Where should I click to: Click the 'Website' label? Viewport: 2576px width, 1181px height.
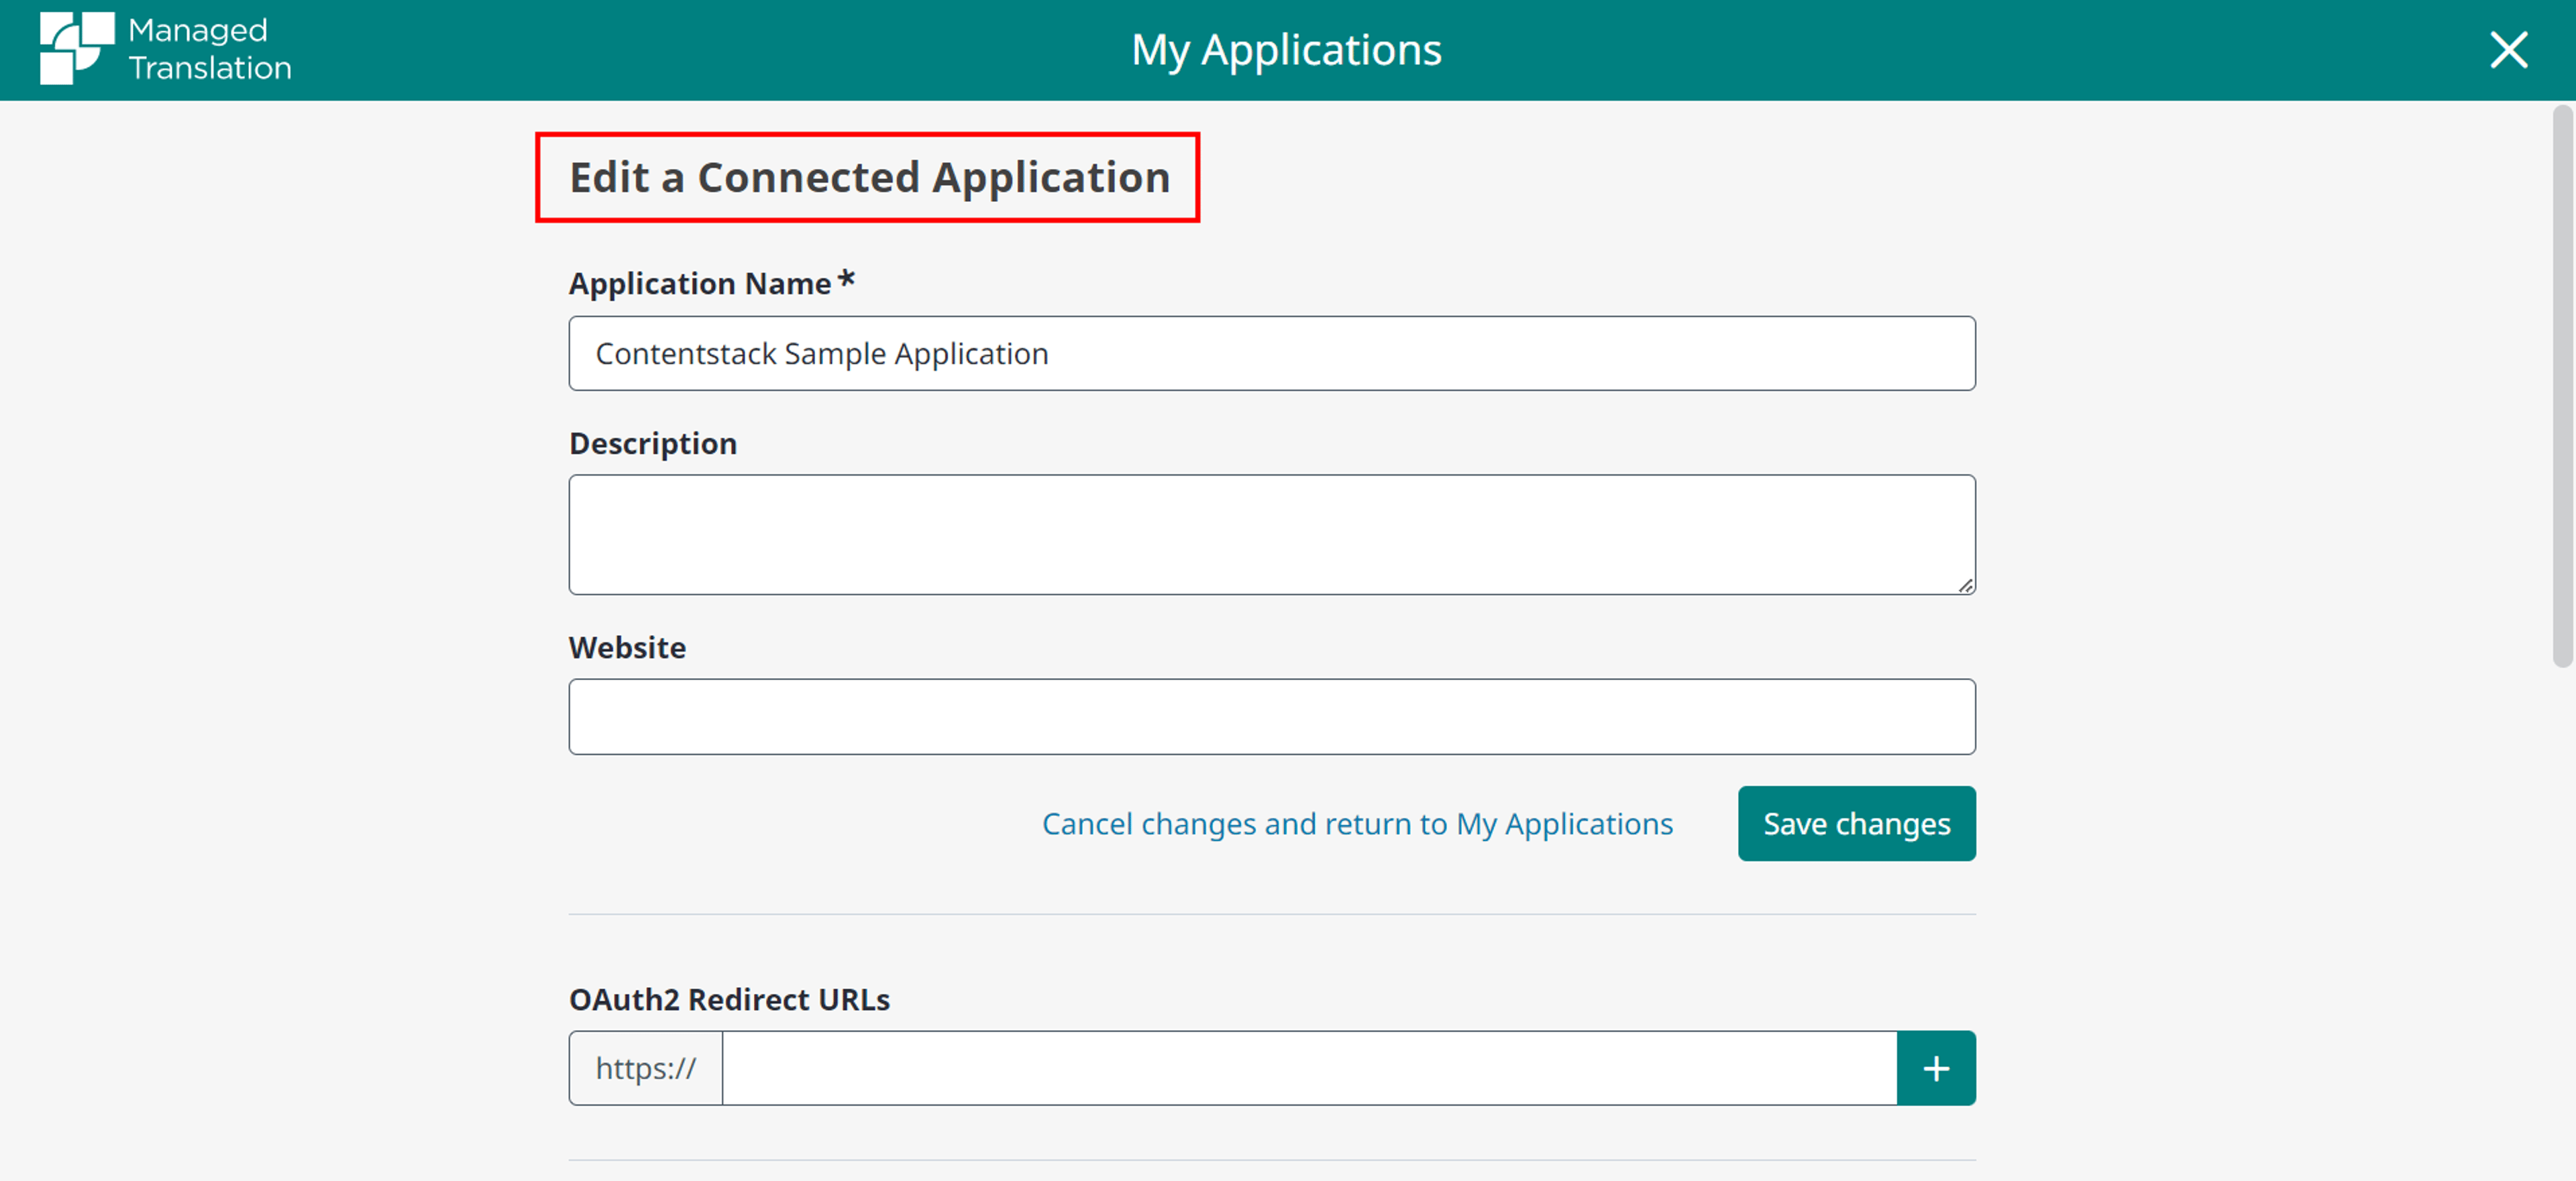(627, 647)
